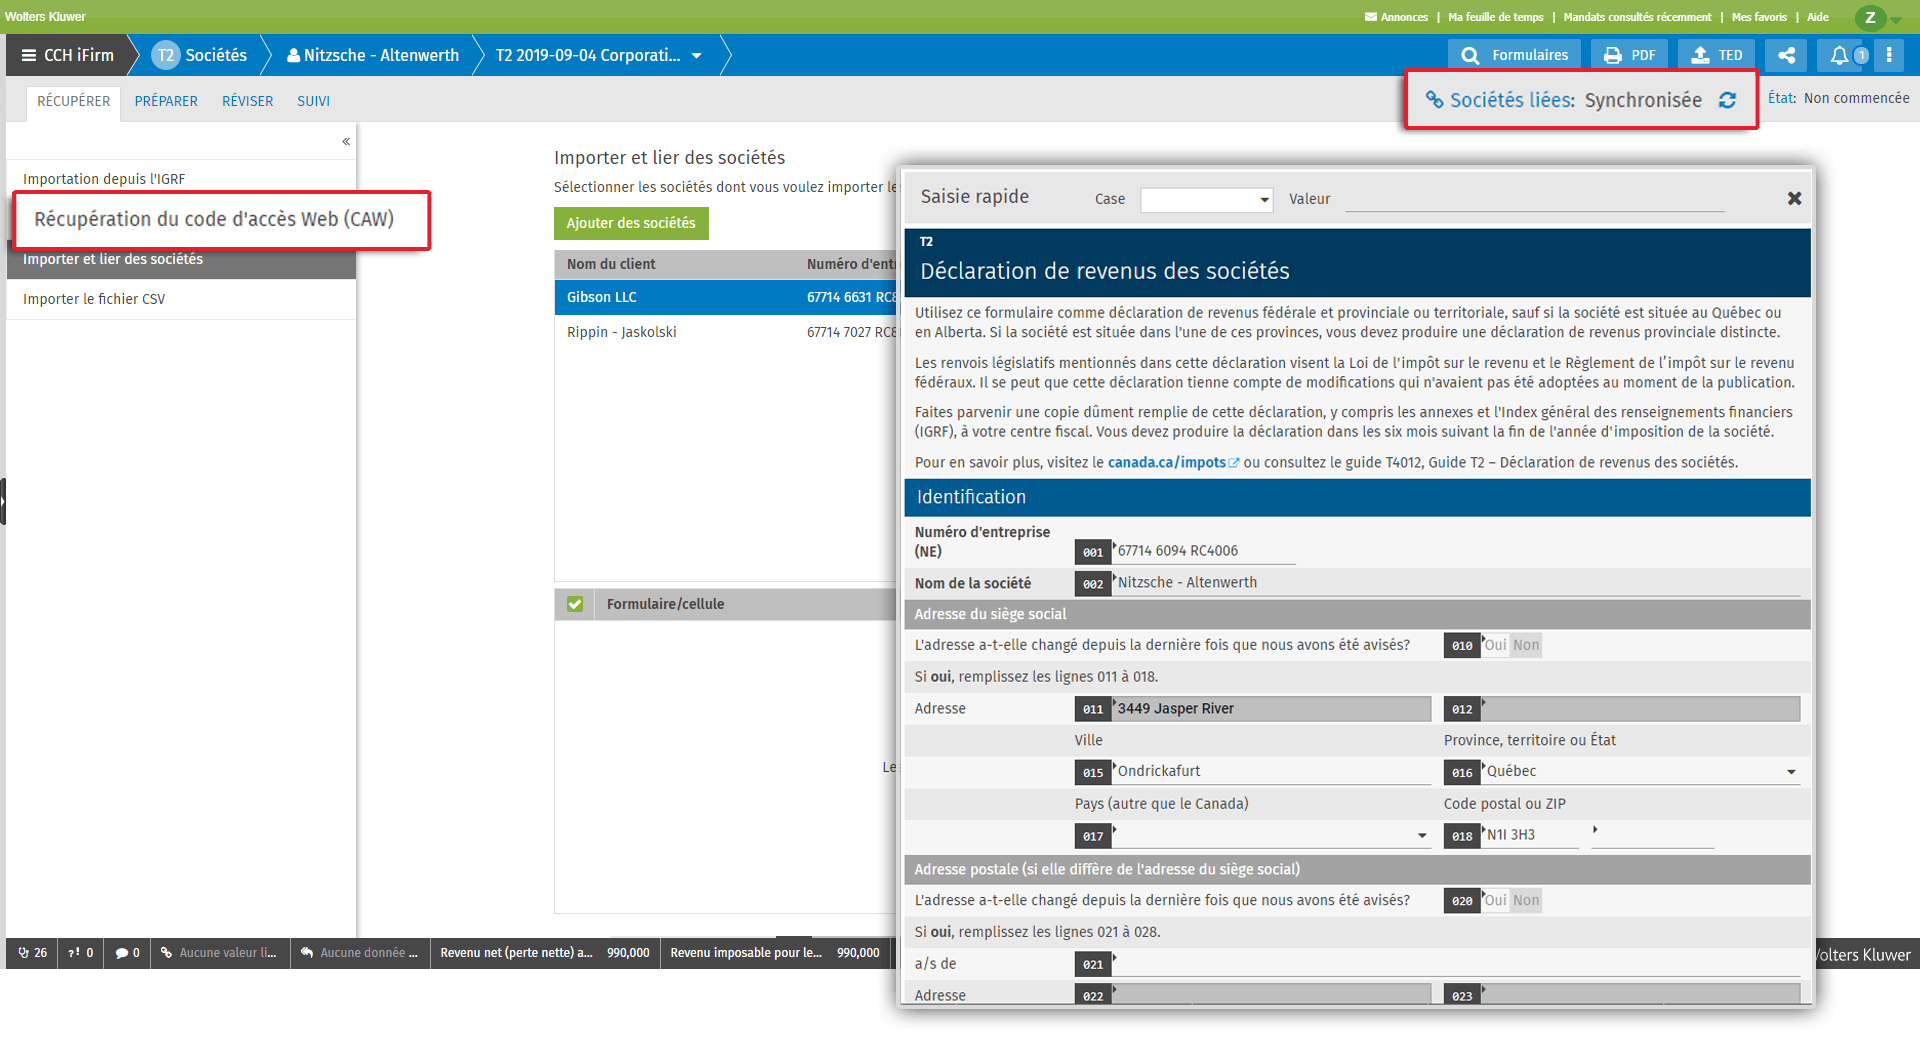Click the printer icon for PDF
This screenshot has width=1920, height=1046.
[x=1613, y=56]
